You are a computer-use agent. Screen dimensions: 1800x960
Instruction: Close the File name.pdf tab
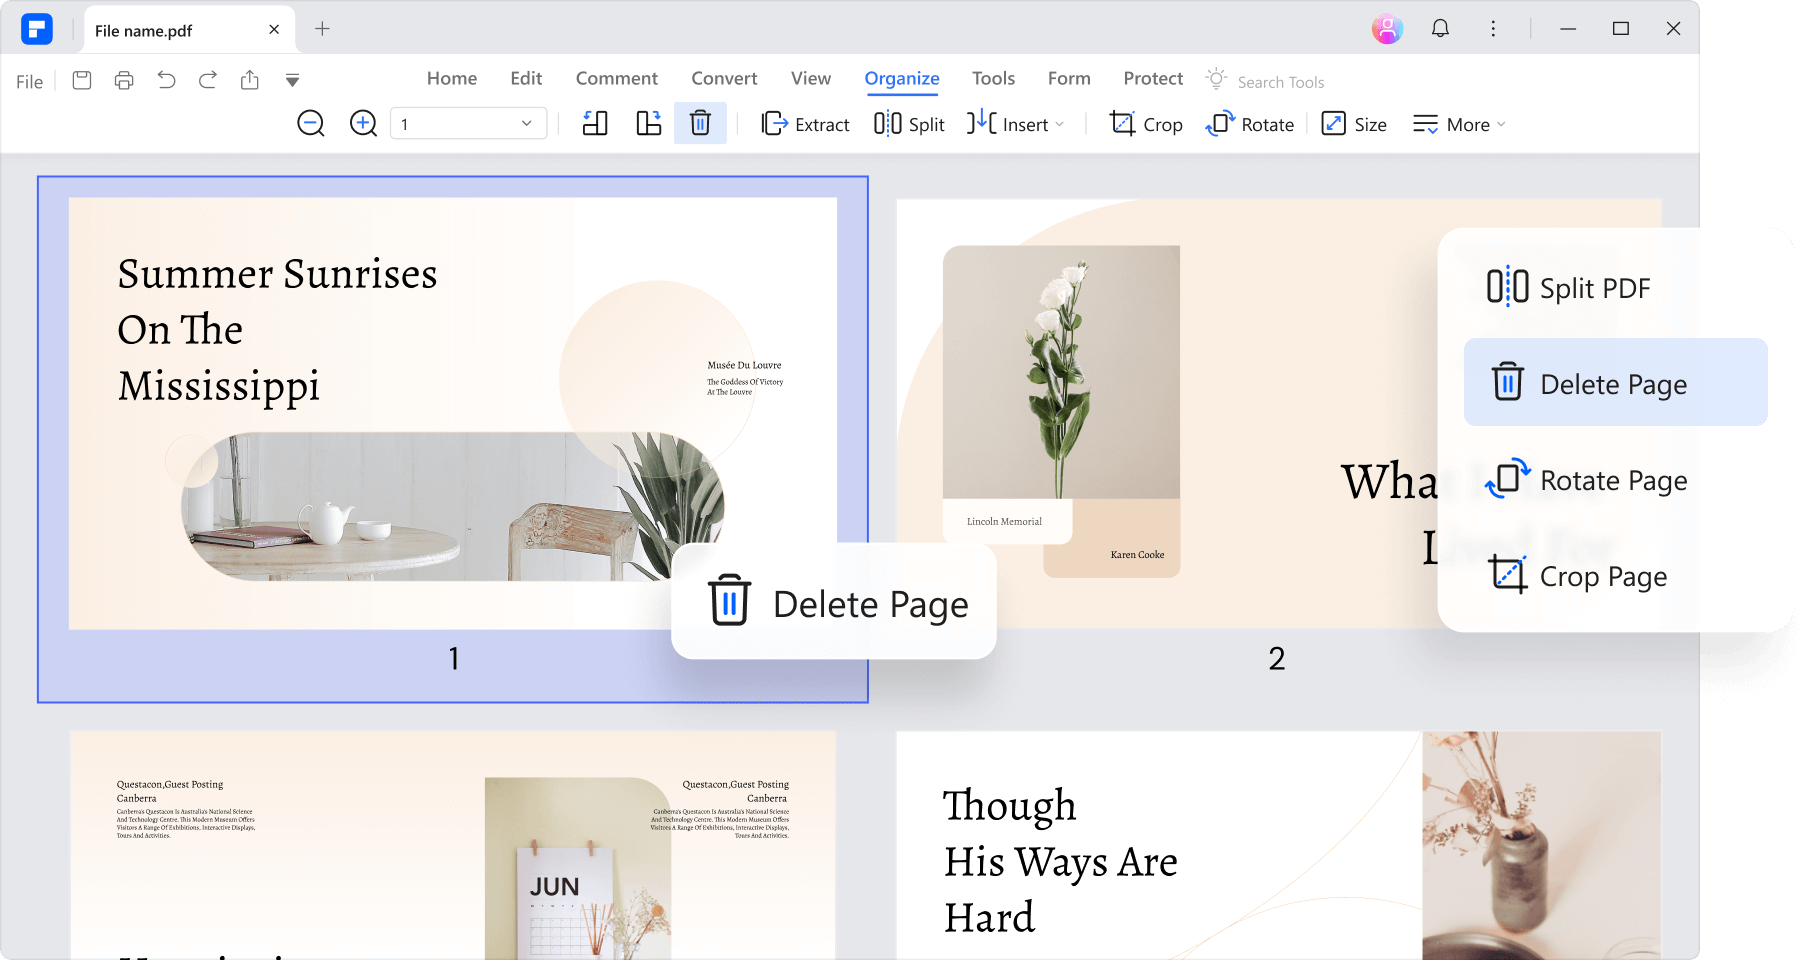[274, 30]
